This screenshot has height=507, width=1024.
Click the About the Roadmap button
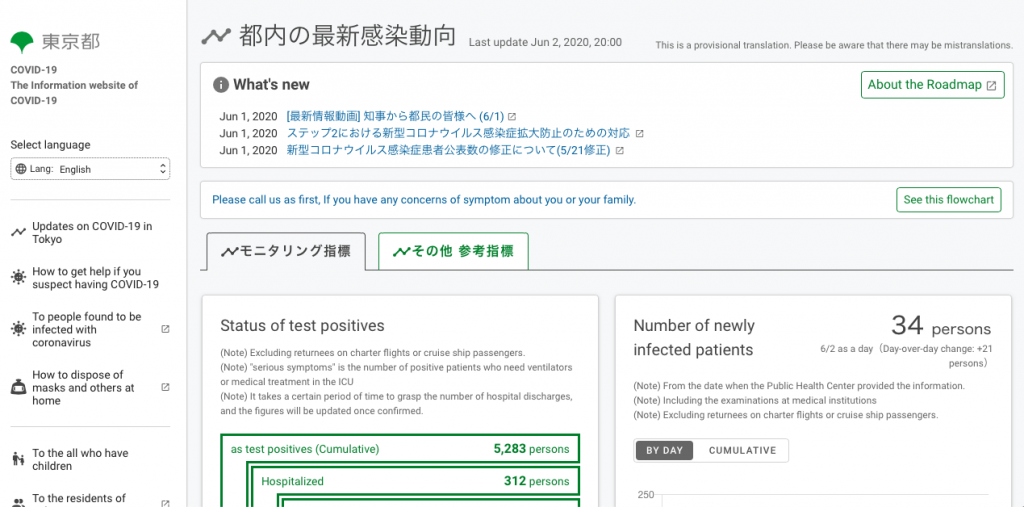931,85
